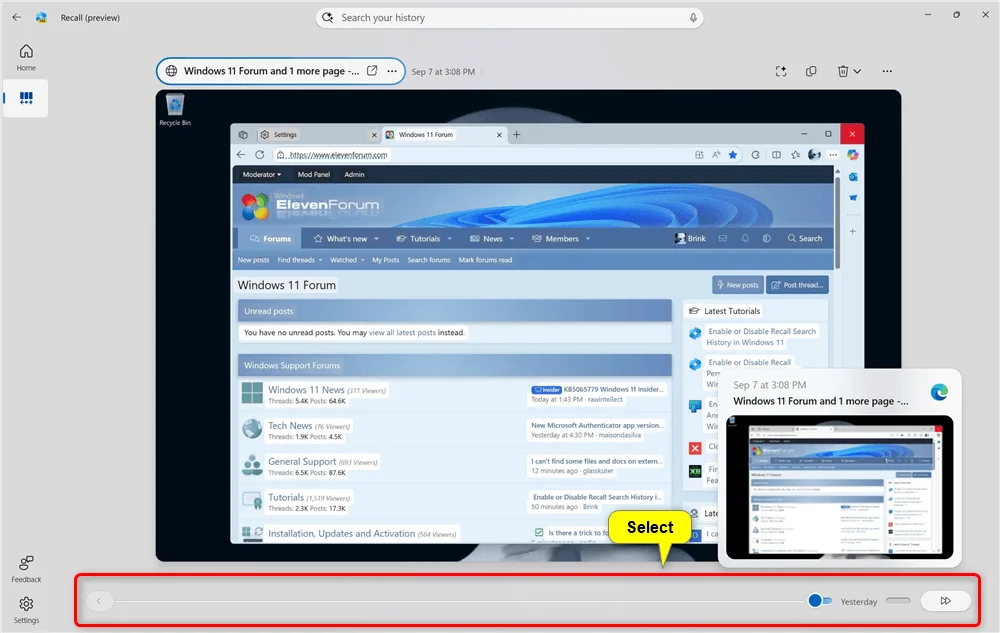Open Installation, Updates and Activation forum
The width and height of the screenshot is (1000, 633).
pyautogui.click(x=341, y=534)
